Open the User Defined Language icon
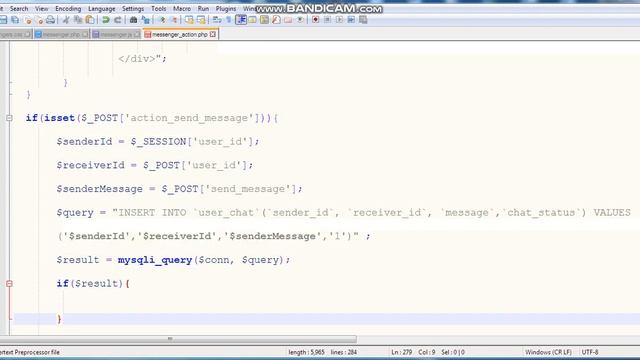 tap(252, 20)
